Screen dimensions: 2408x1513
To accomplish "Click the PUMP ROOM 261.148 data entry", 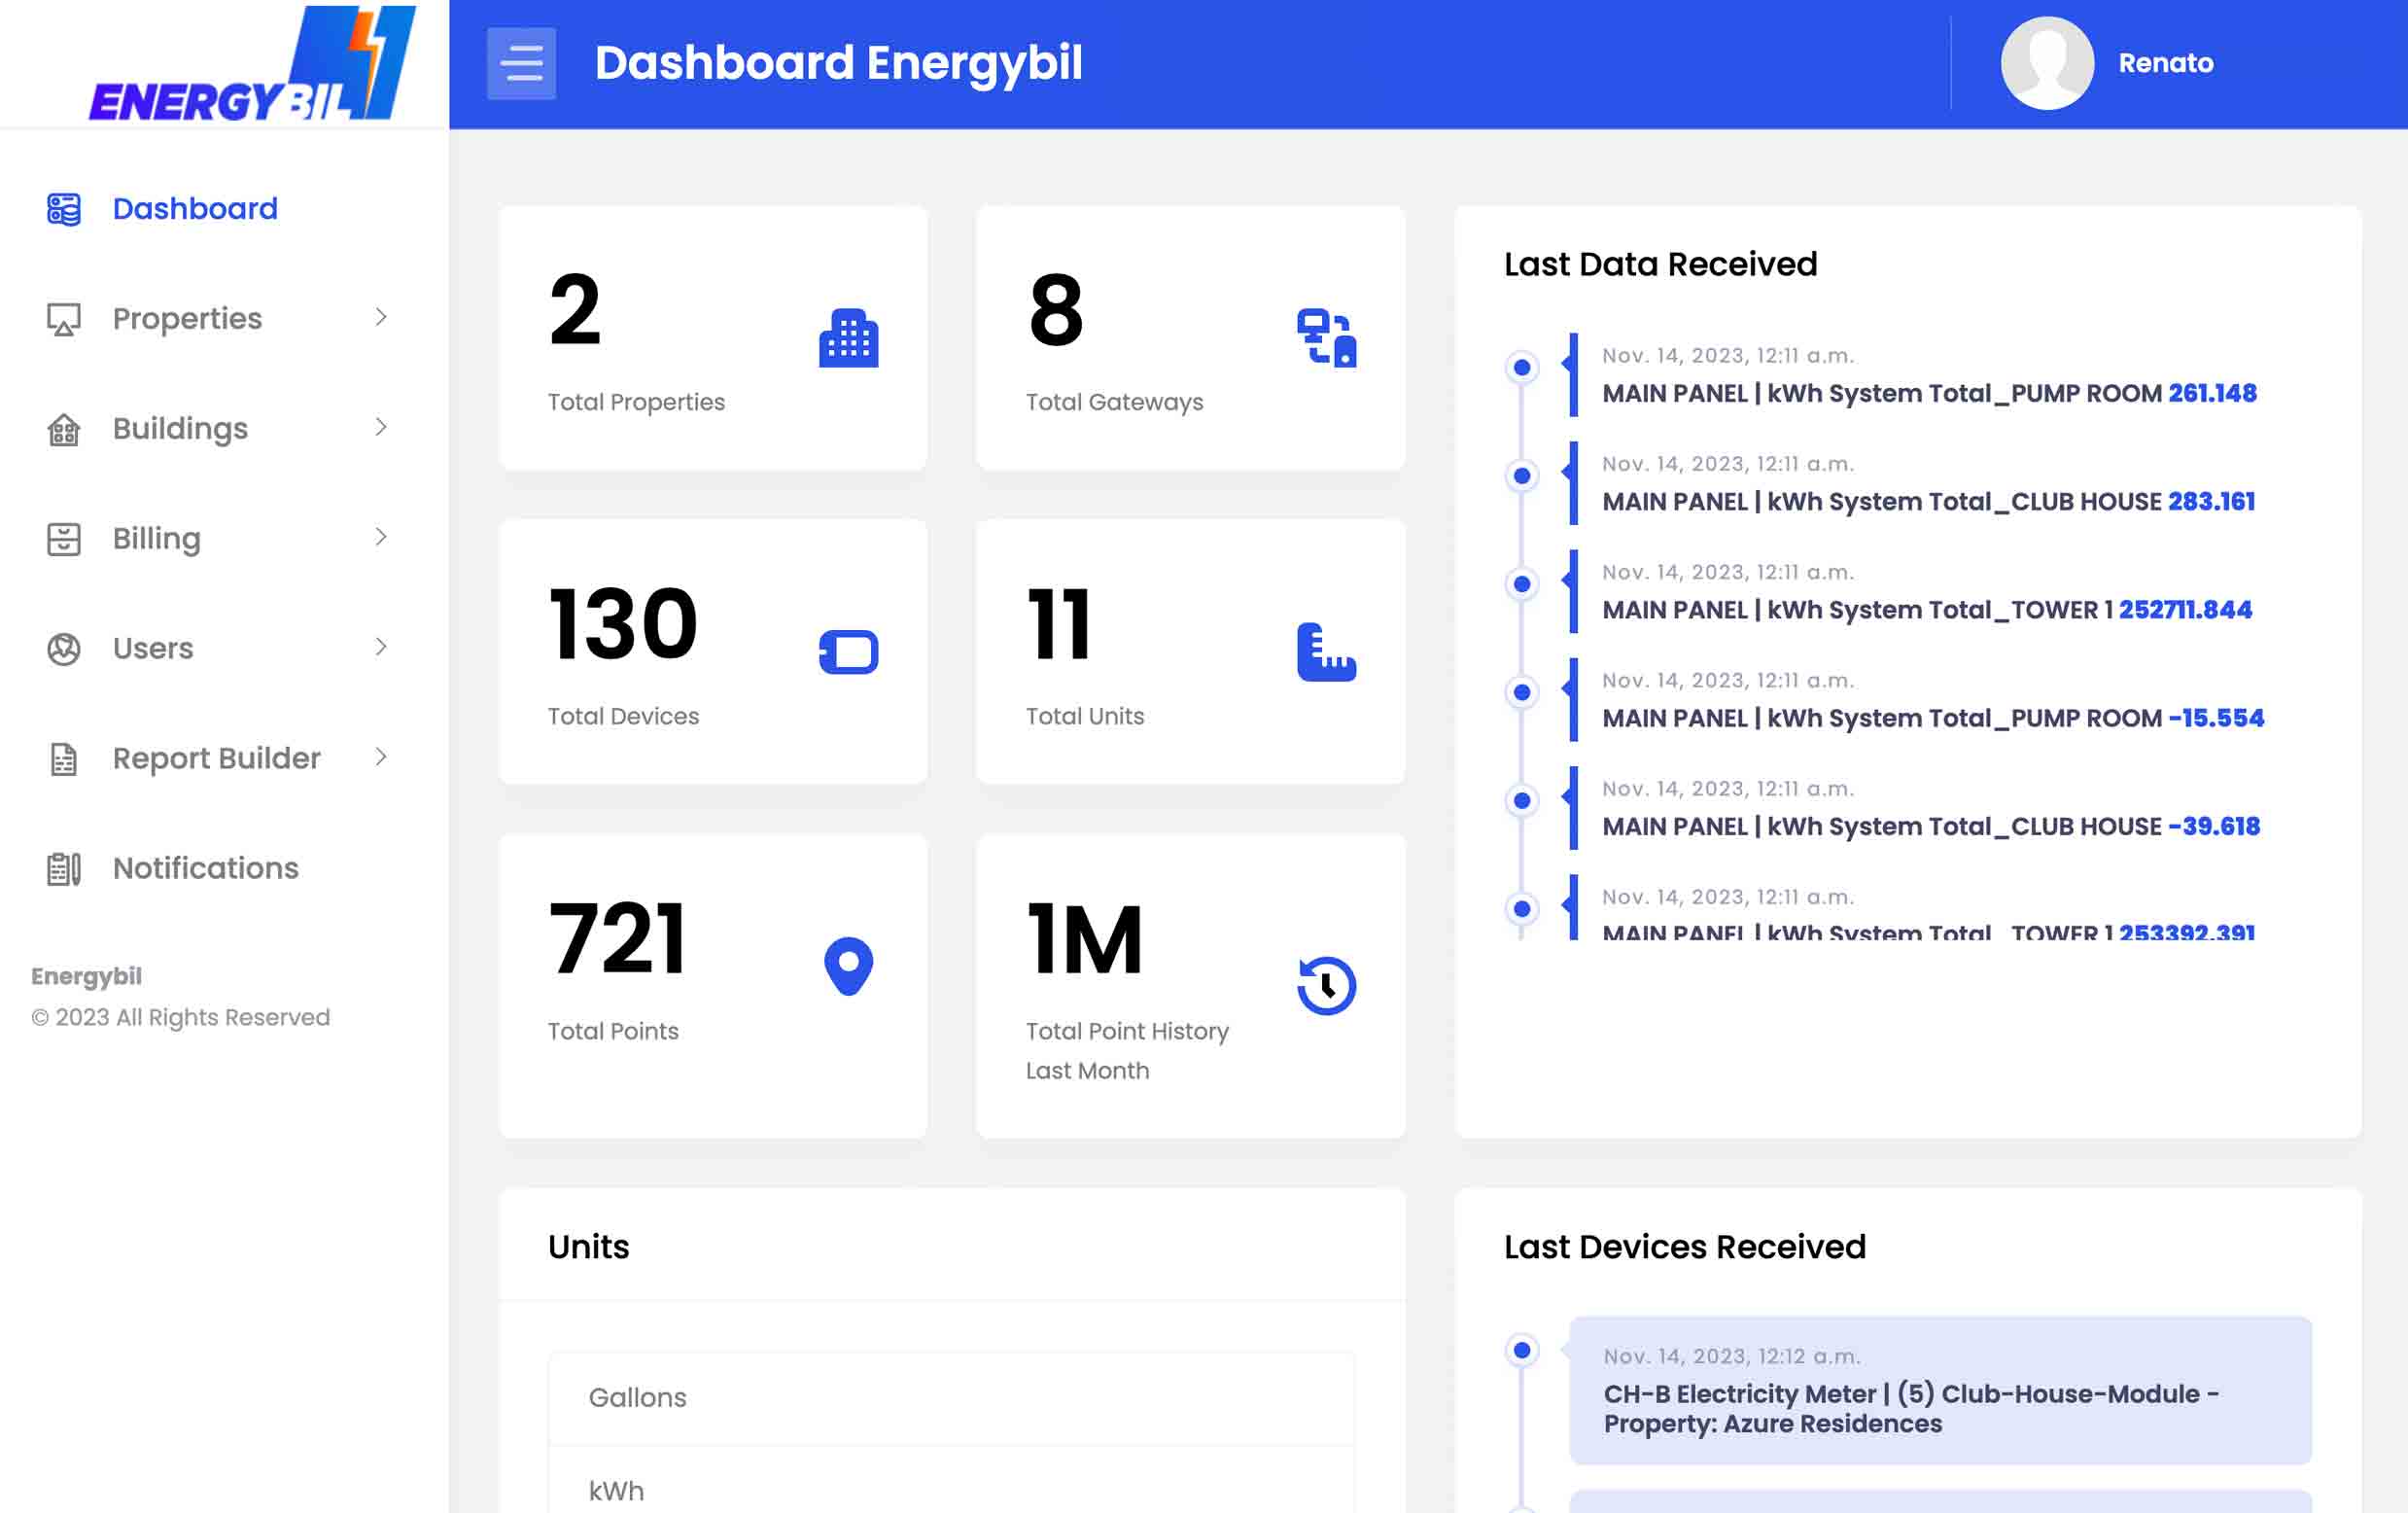I will coord(1929,394).
